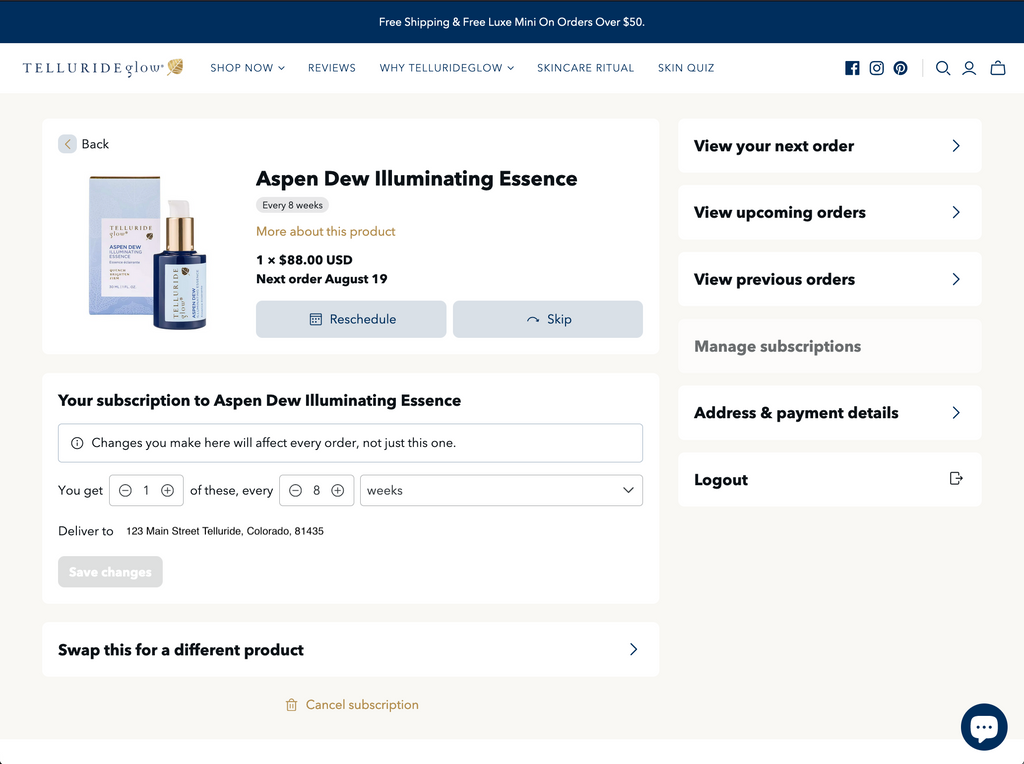Open the Skincare Ritual nav item

tap(585, 68)
